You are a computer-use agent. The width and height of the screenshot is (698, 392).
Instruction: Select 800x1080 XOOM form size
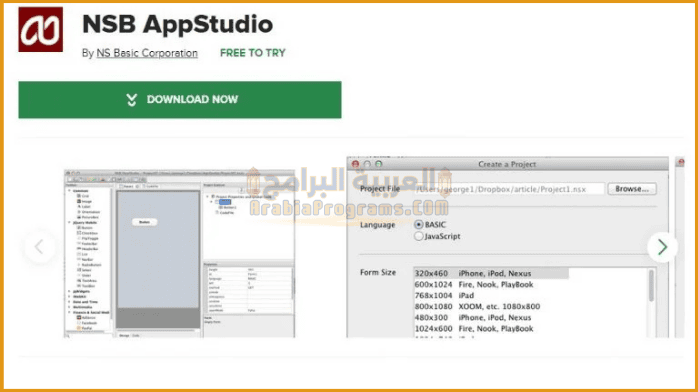pyautogui.click(x=477, y=307)
